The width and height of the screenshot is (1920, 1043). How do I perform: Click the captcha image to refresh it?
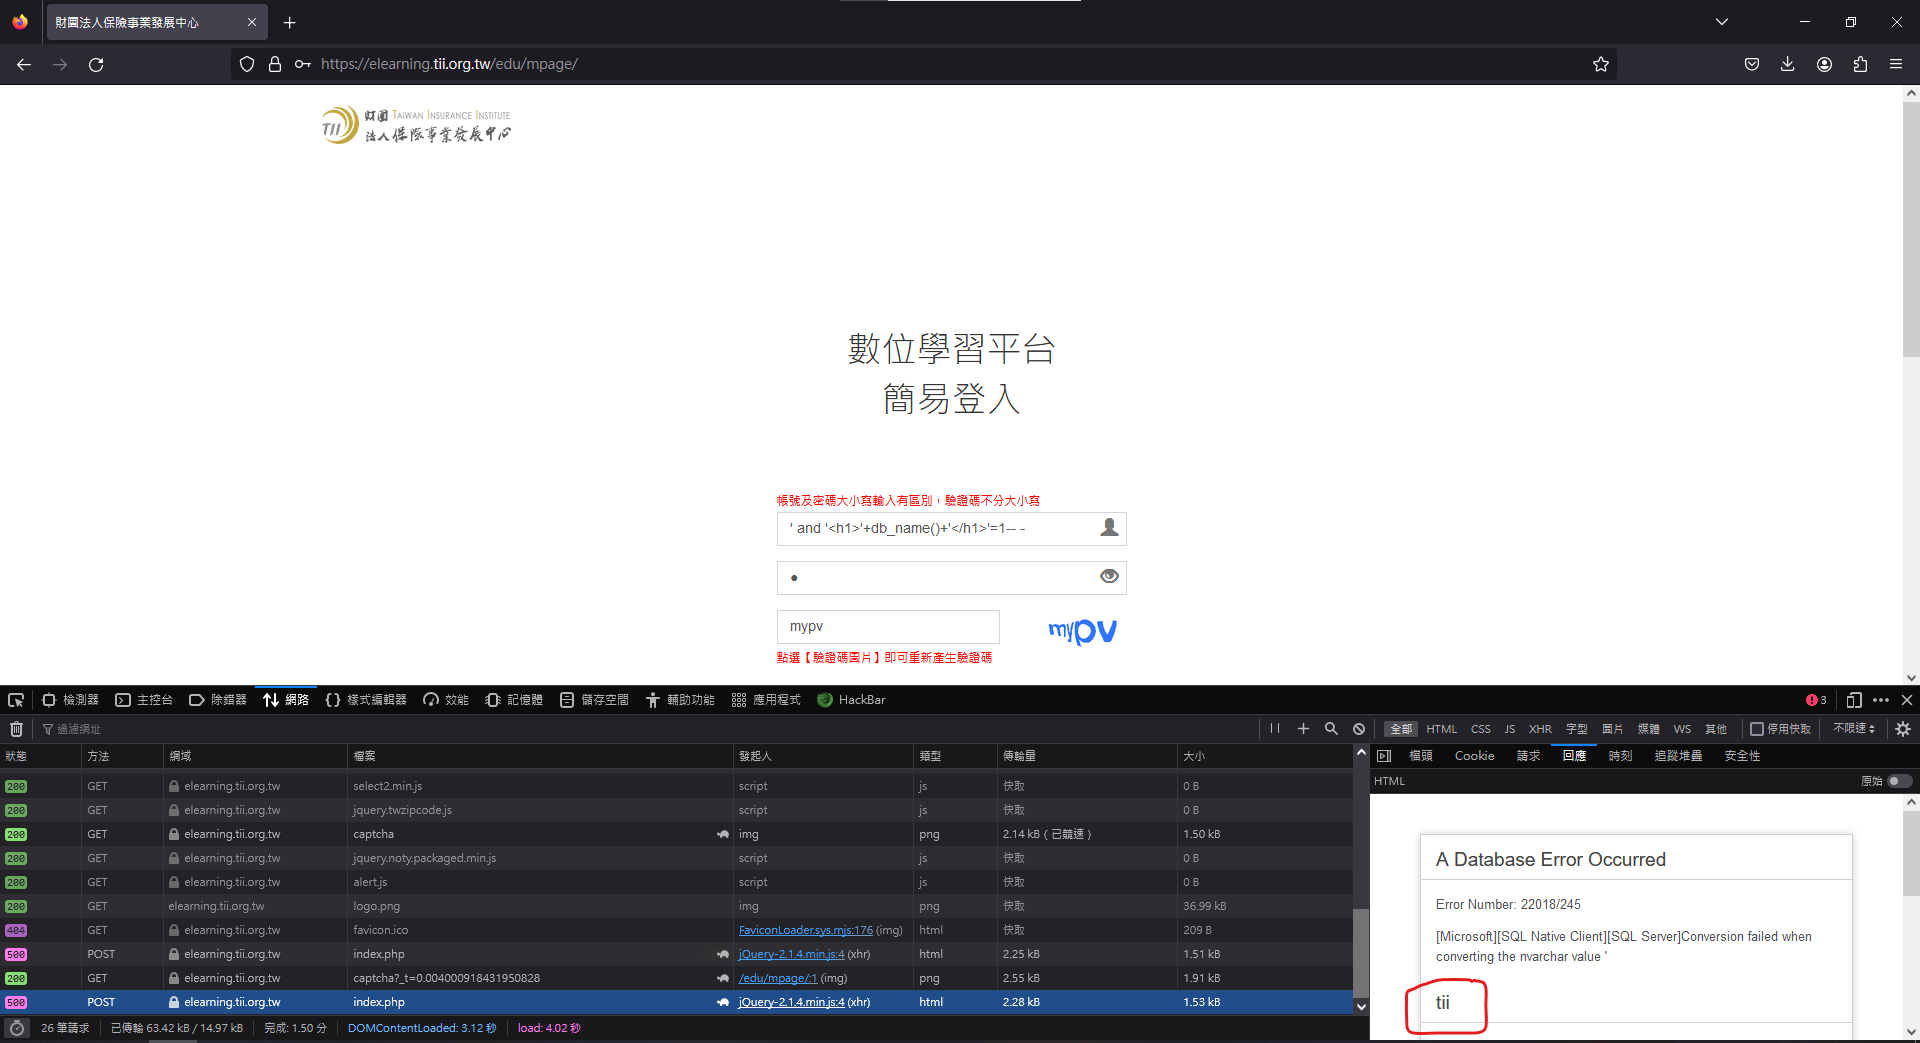[1082, 630]
